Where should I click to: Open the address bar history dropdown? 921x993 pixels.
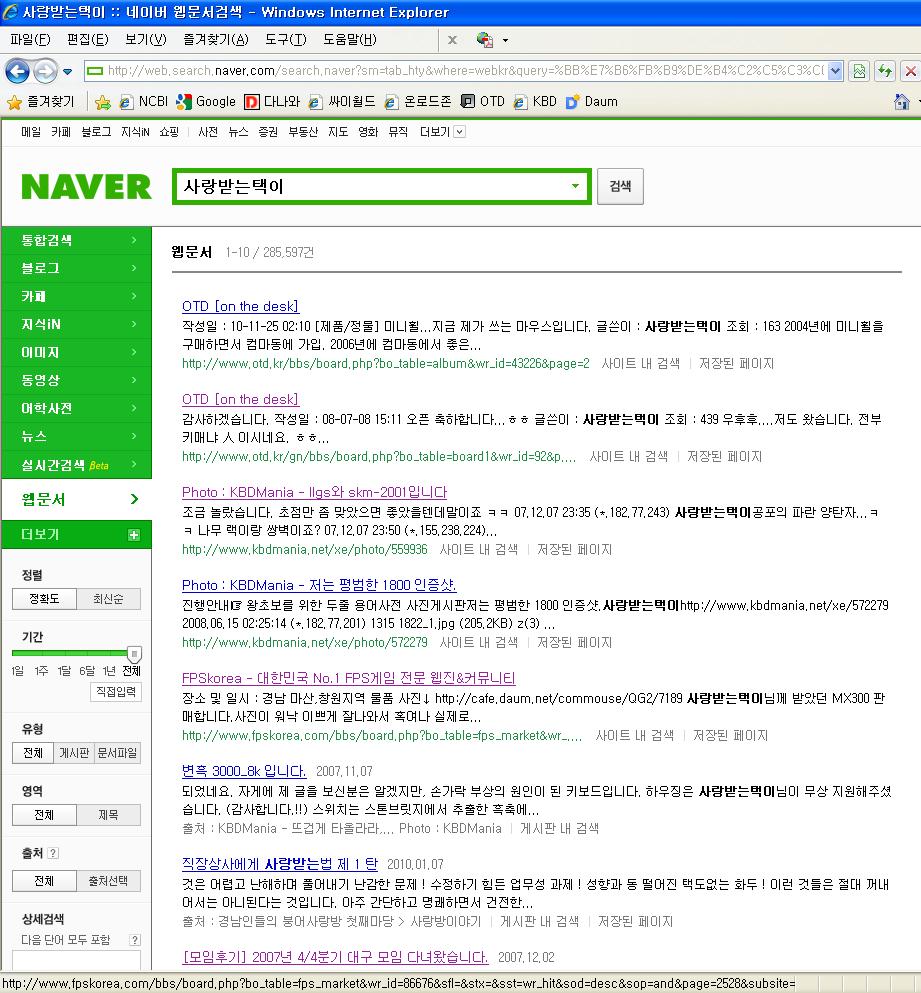coord(835,71)
